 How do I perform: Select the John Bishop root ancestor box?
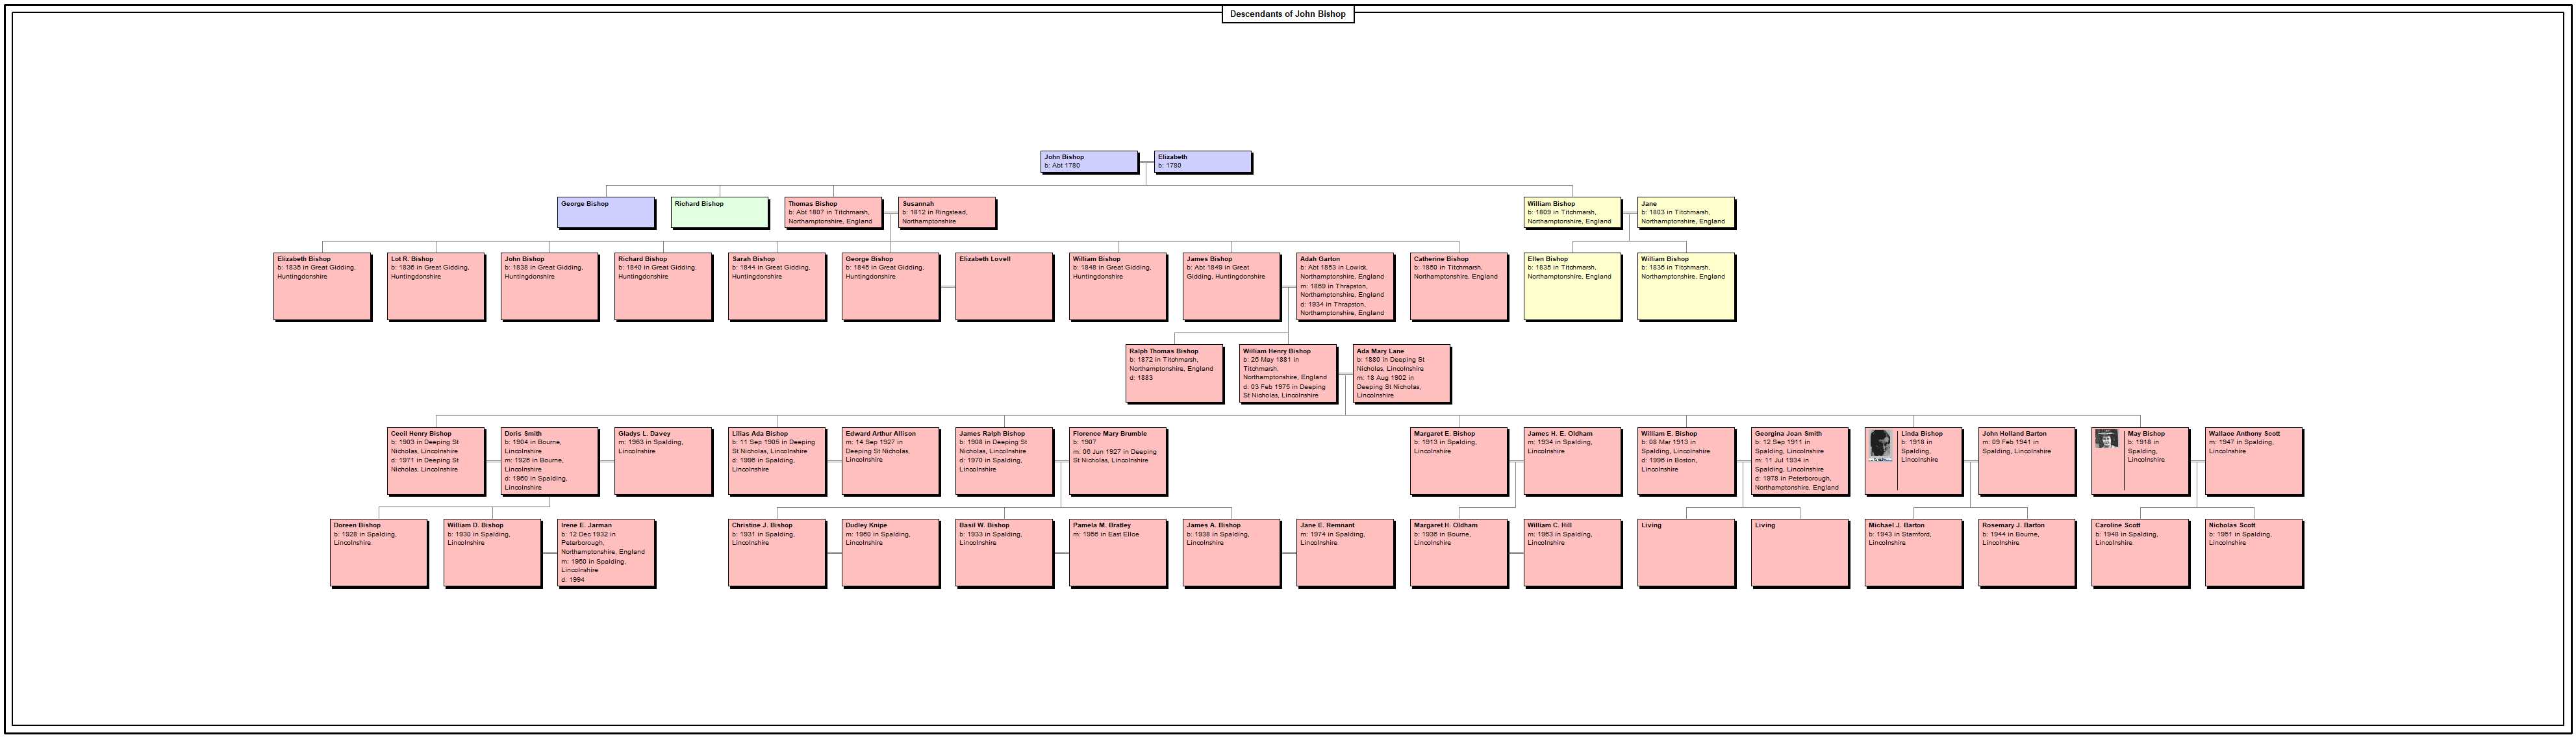[1088, 162]
